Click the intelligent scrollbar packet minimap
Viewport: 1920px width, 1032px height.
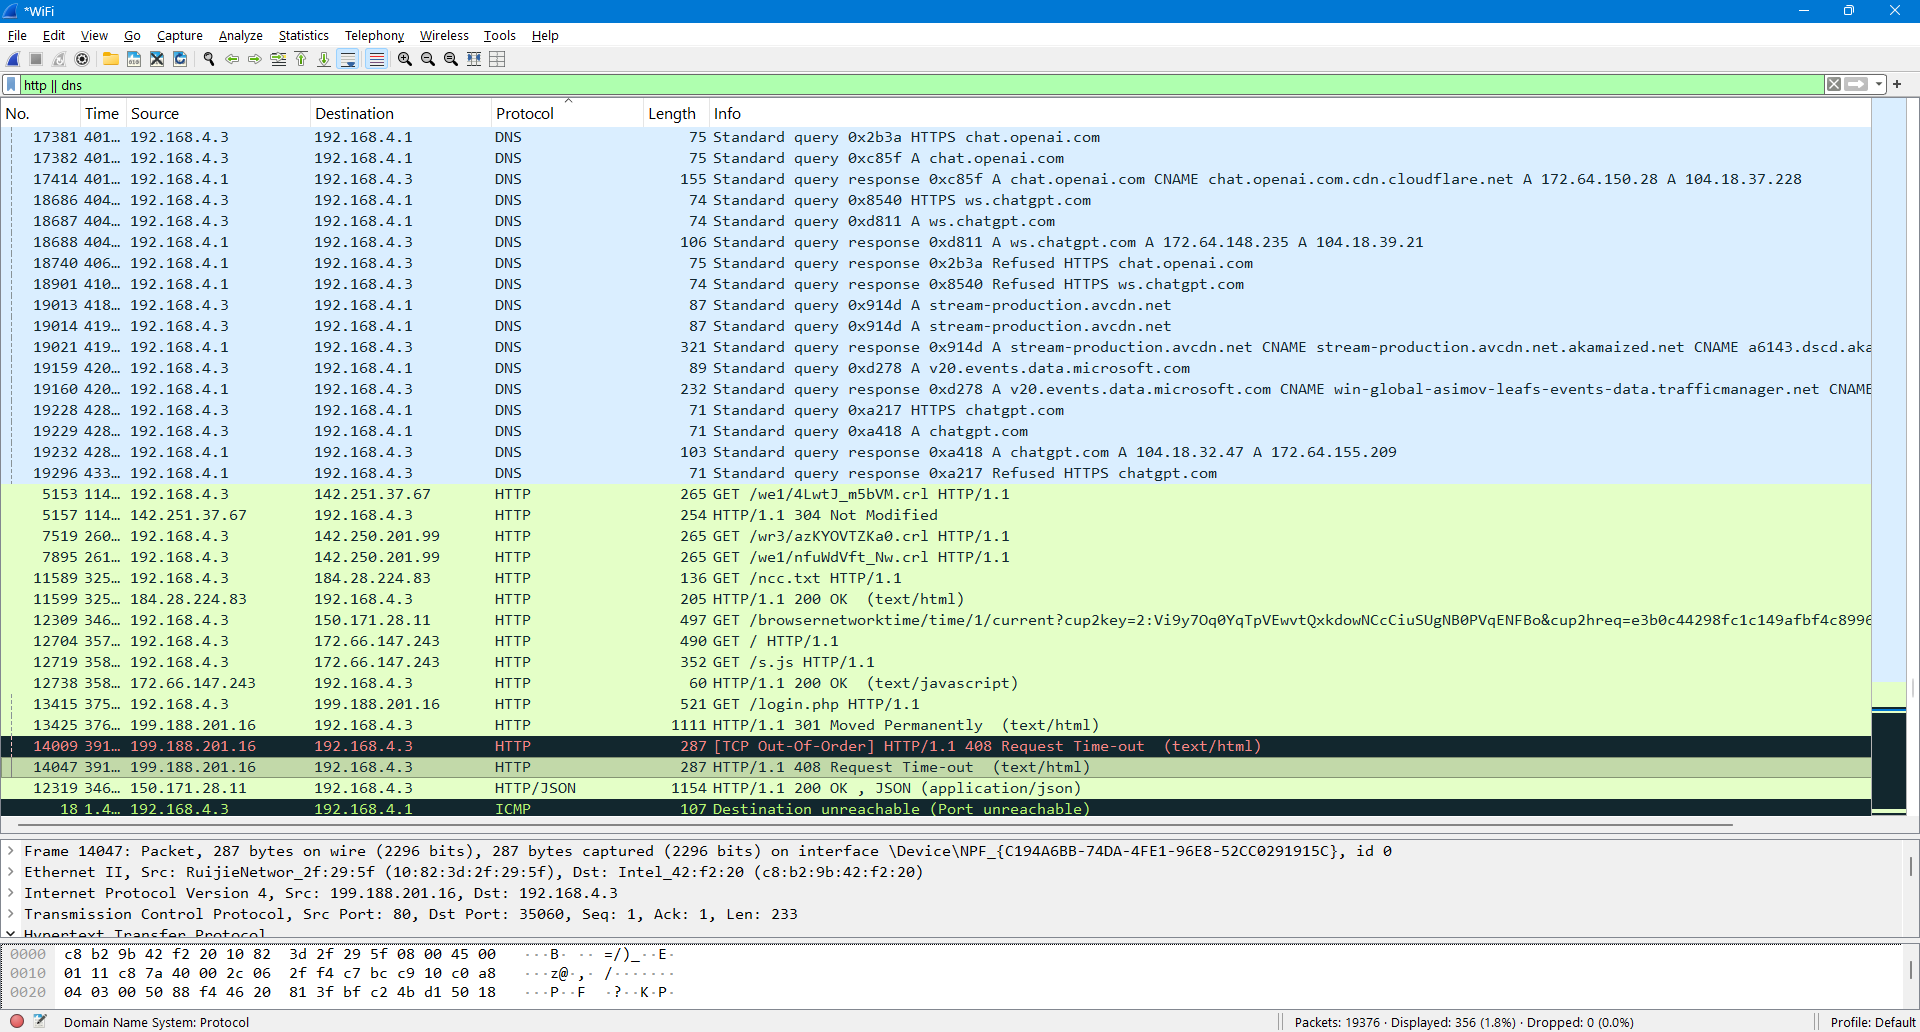point(1889,457)
